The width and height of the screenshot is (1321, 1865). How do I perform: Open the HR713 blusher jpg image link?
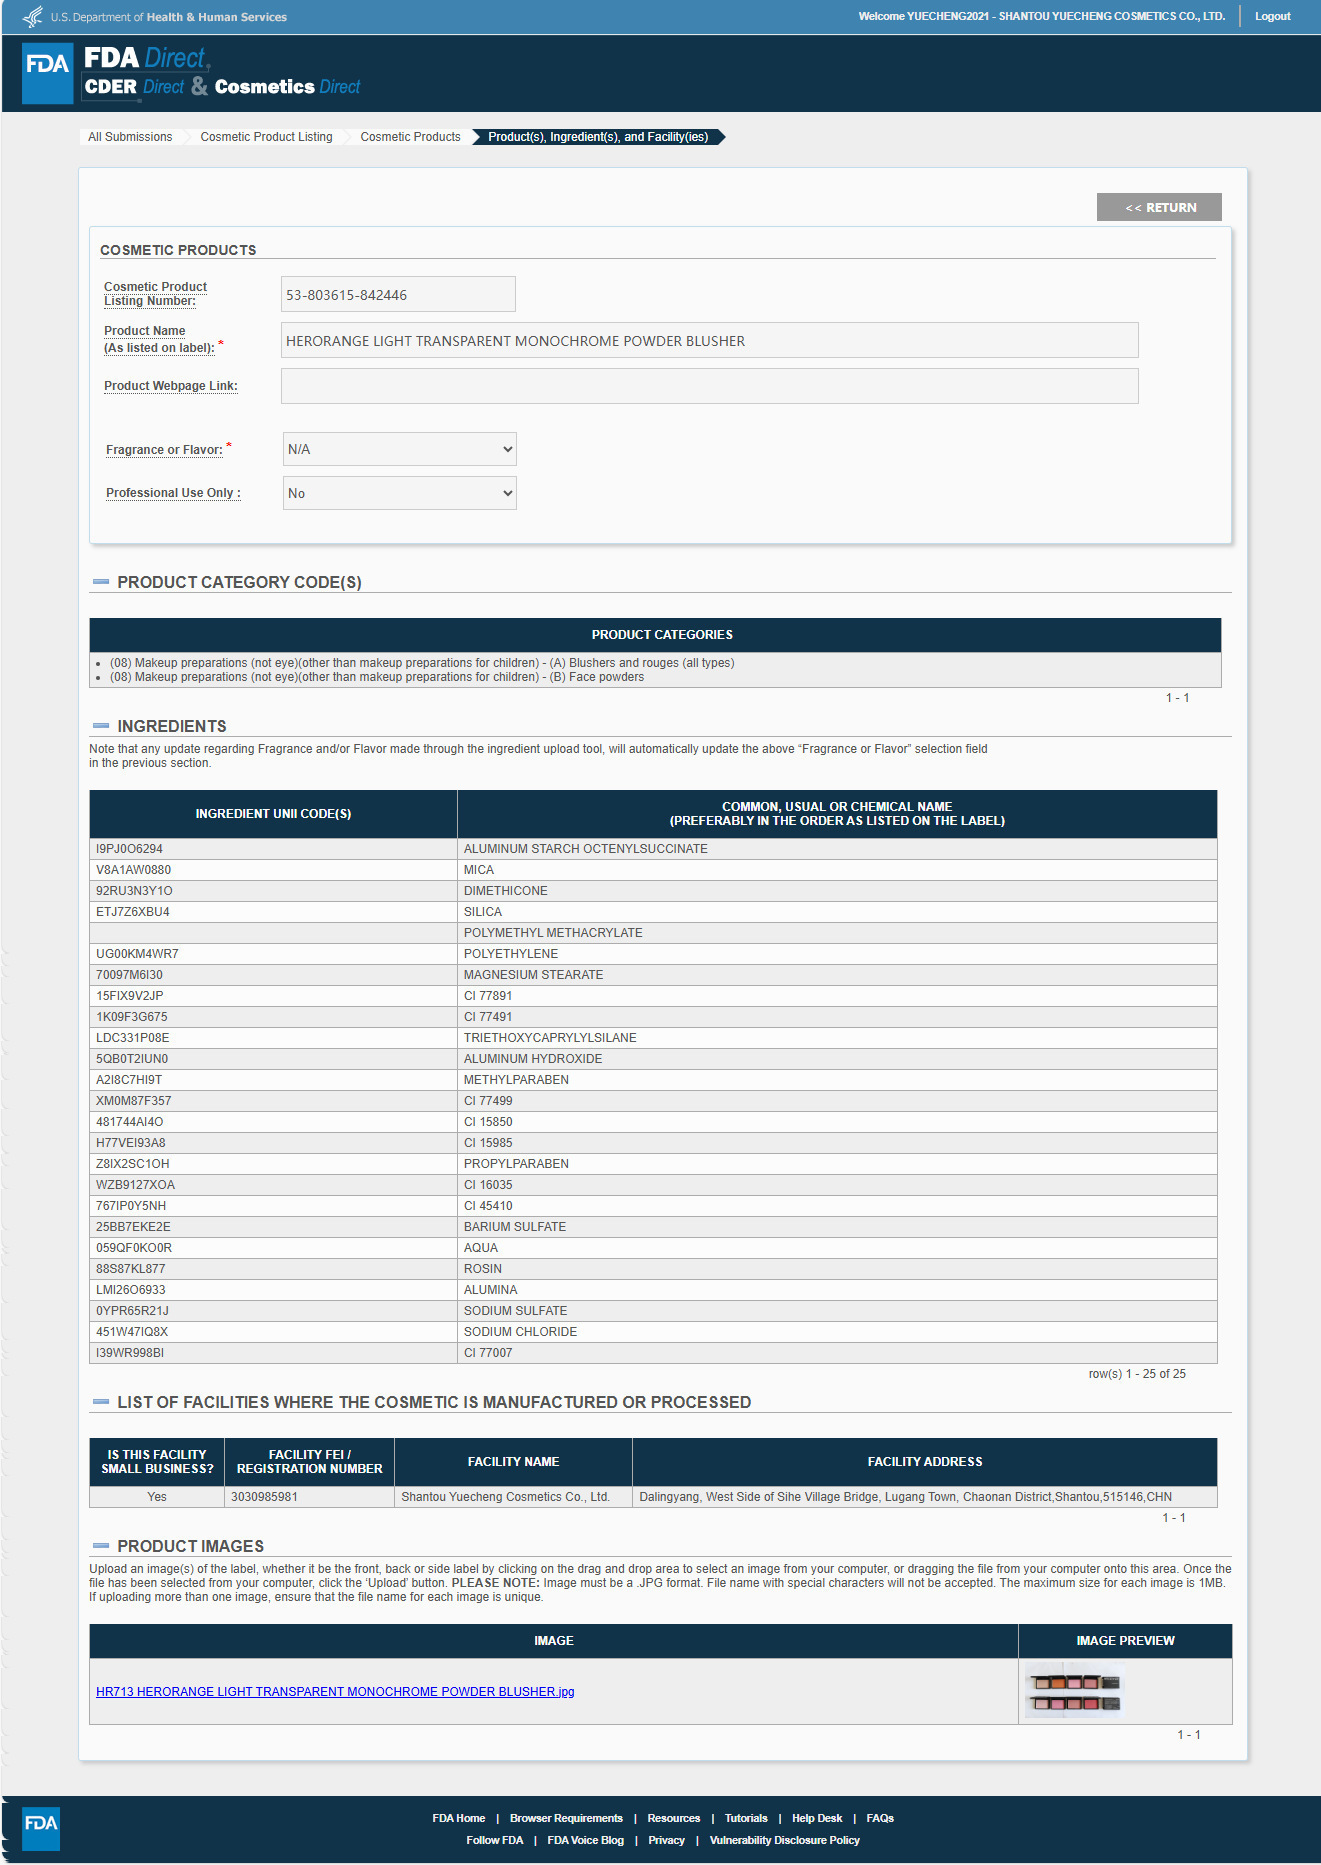pyautogui.click(x=335, y=1692)
